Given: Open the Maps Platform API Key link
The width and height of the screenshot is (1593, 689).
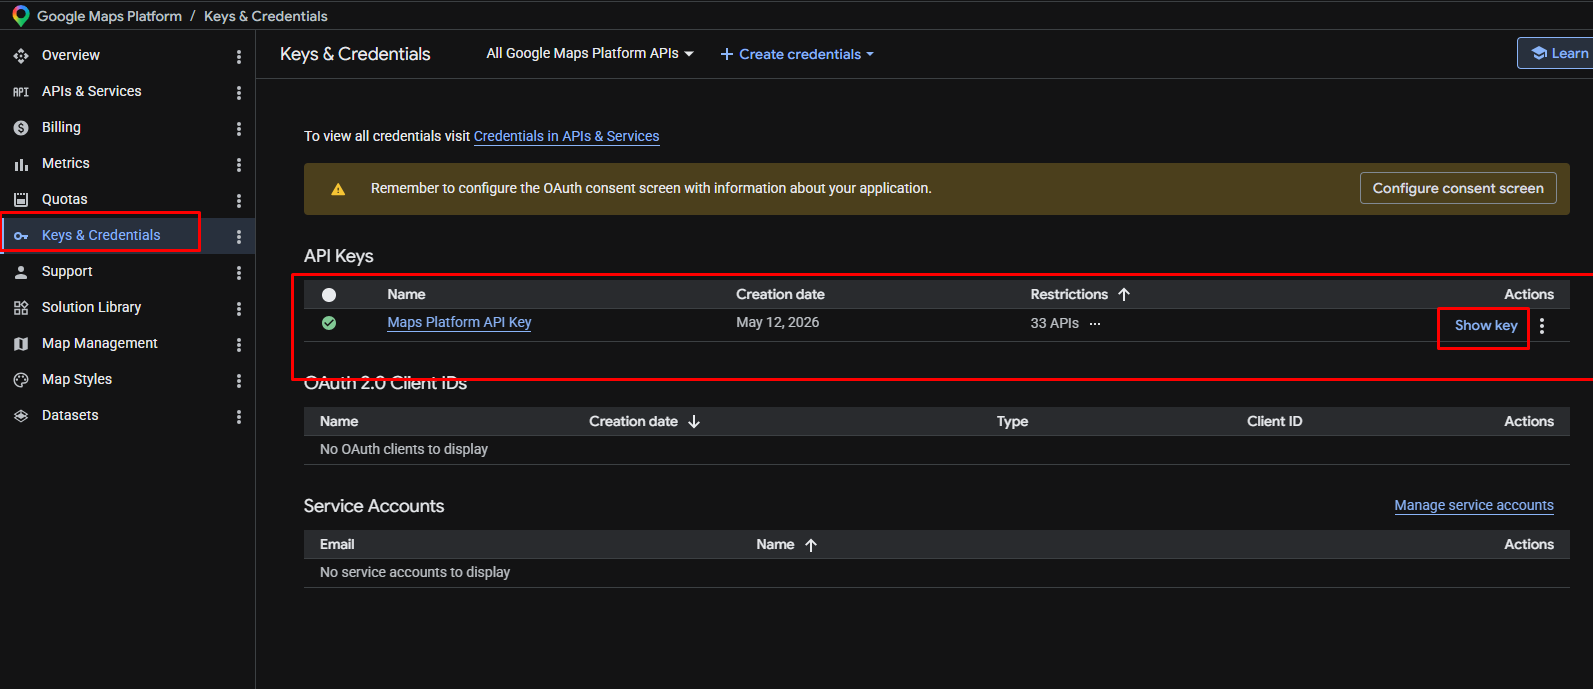Looking at the screenshot, I should (459, 323).
